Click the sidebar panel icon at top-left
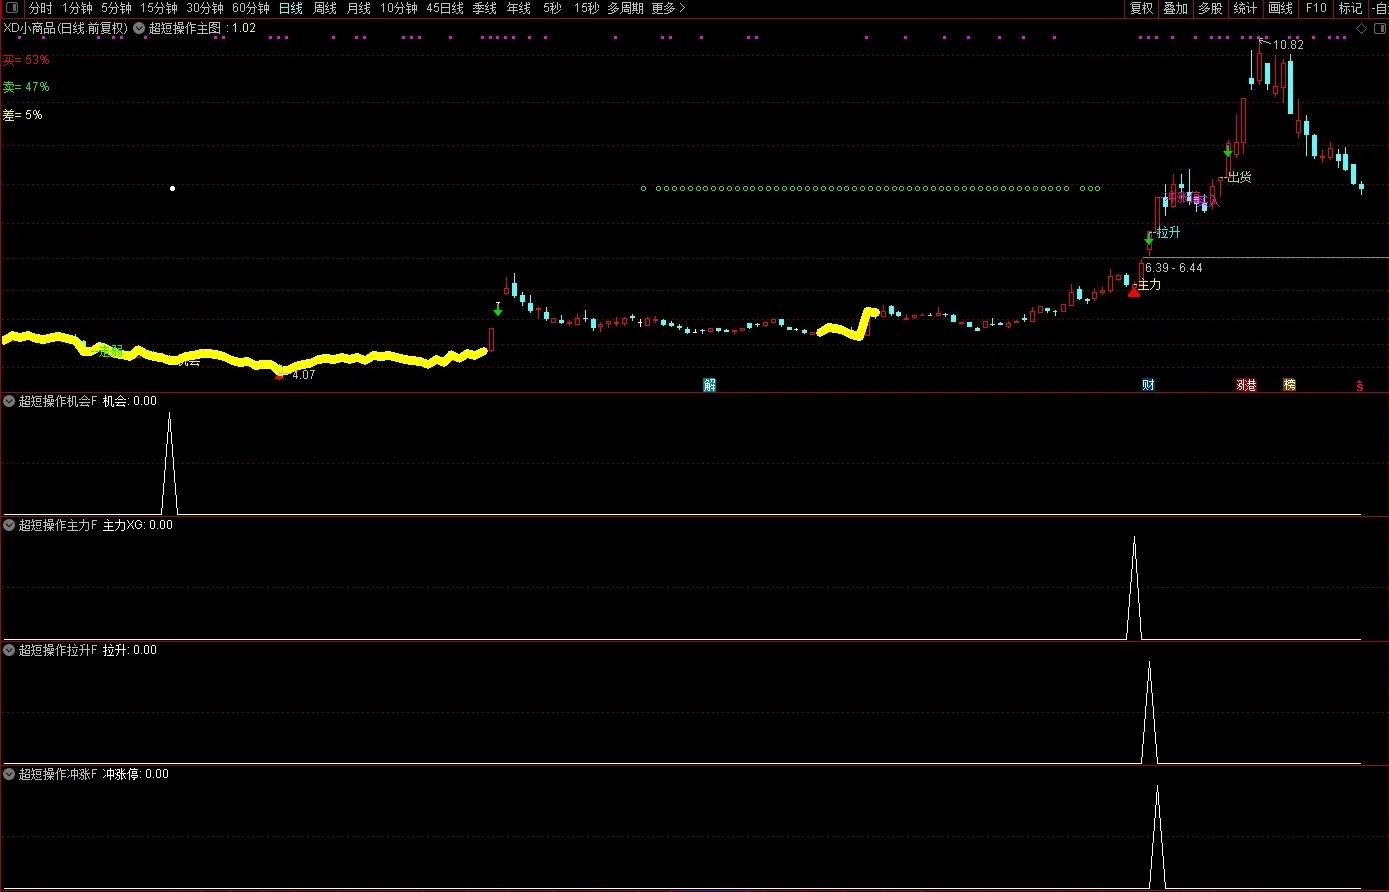 point(12,8)
